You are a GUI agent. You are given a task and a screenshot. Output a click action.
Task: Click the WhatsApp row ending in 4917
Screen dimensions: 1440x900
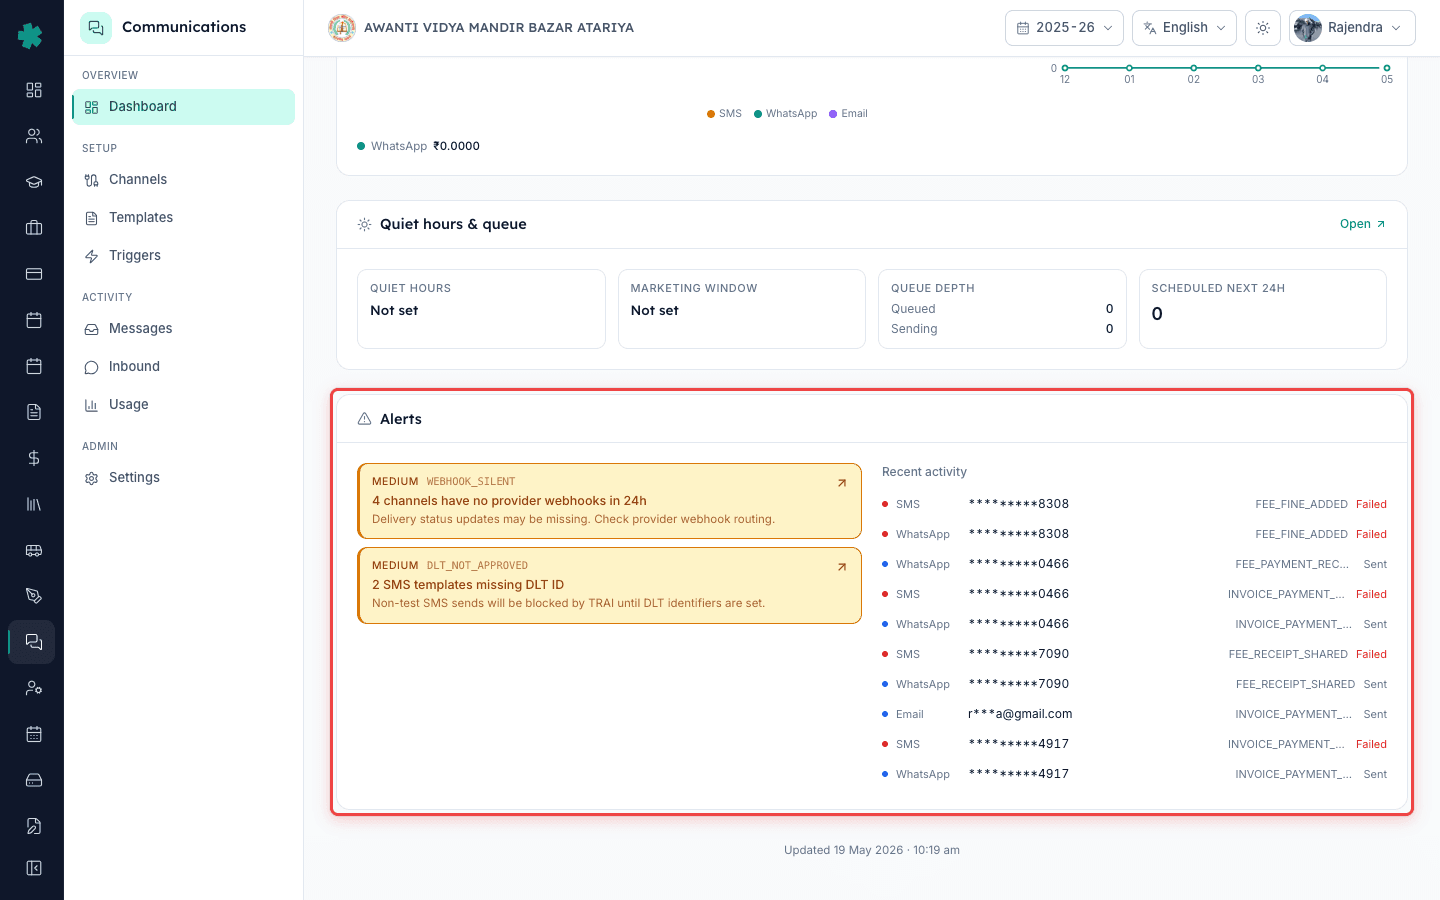pyautogui.click(x=1134, y=774)
